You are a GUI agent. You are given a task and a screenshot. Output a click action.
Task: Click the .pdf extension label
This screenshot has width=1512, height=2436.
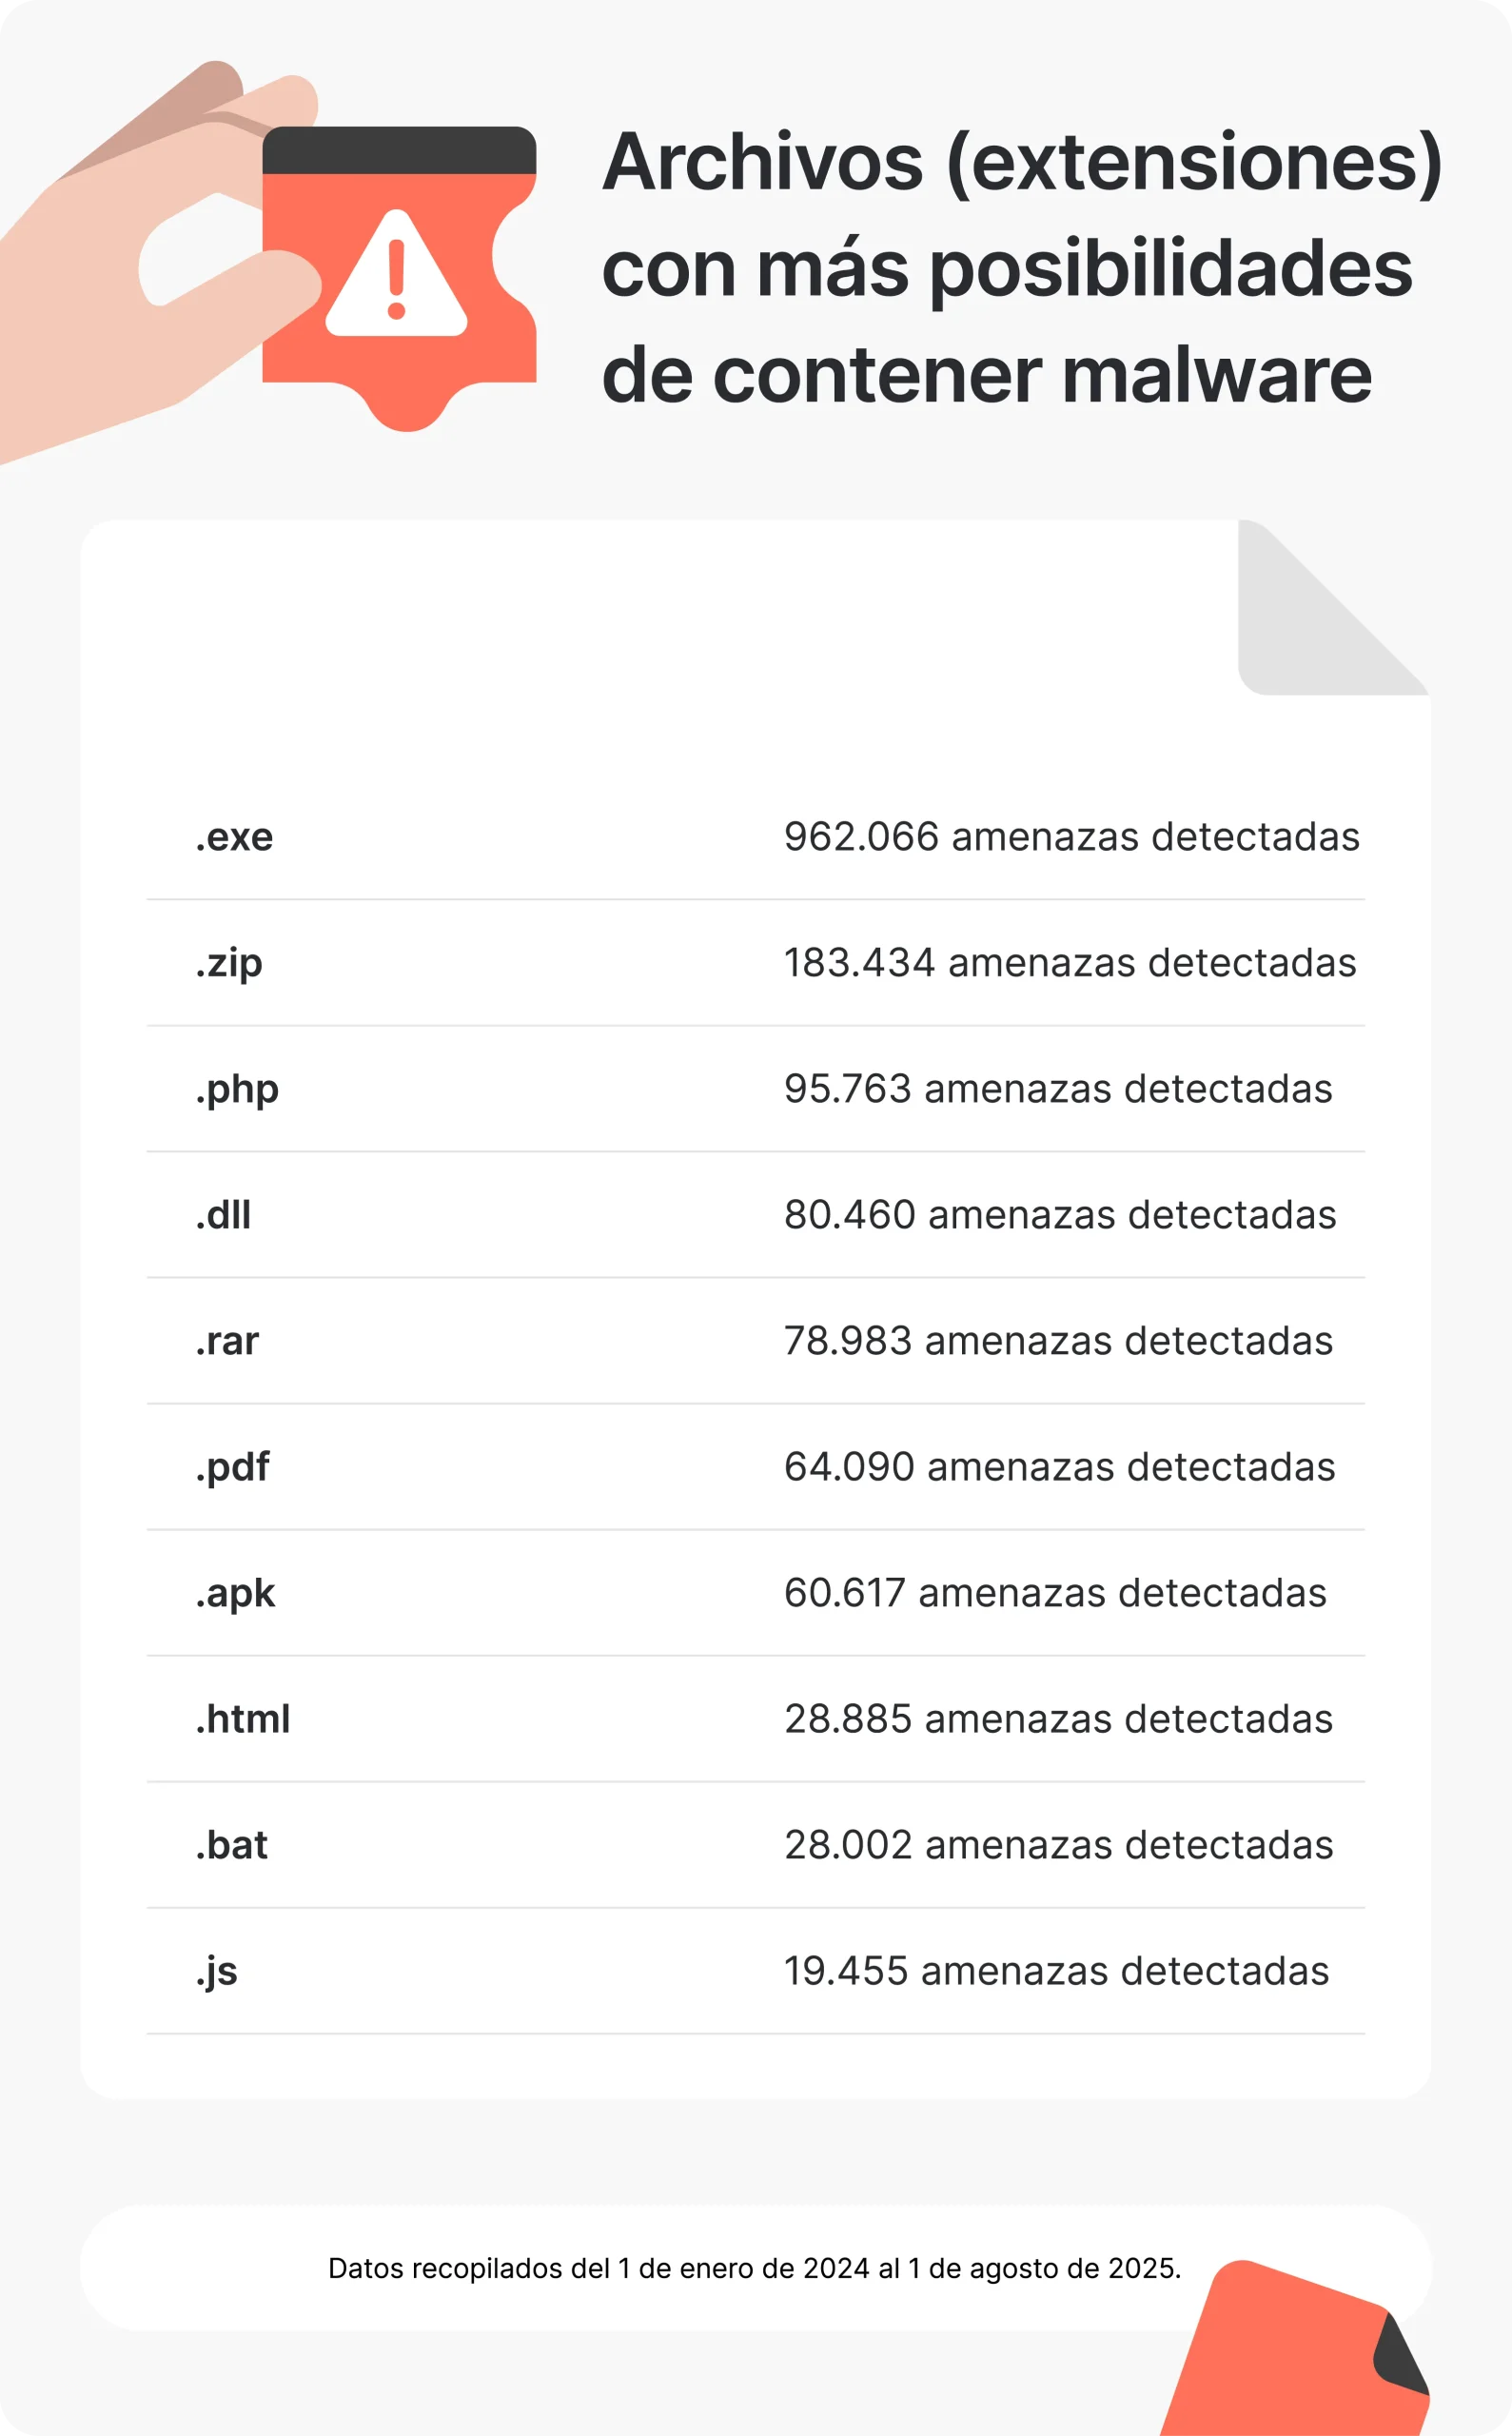(233, 1467)
